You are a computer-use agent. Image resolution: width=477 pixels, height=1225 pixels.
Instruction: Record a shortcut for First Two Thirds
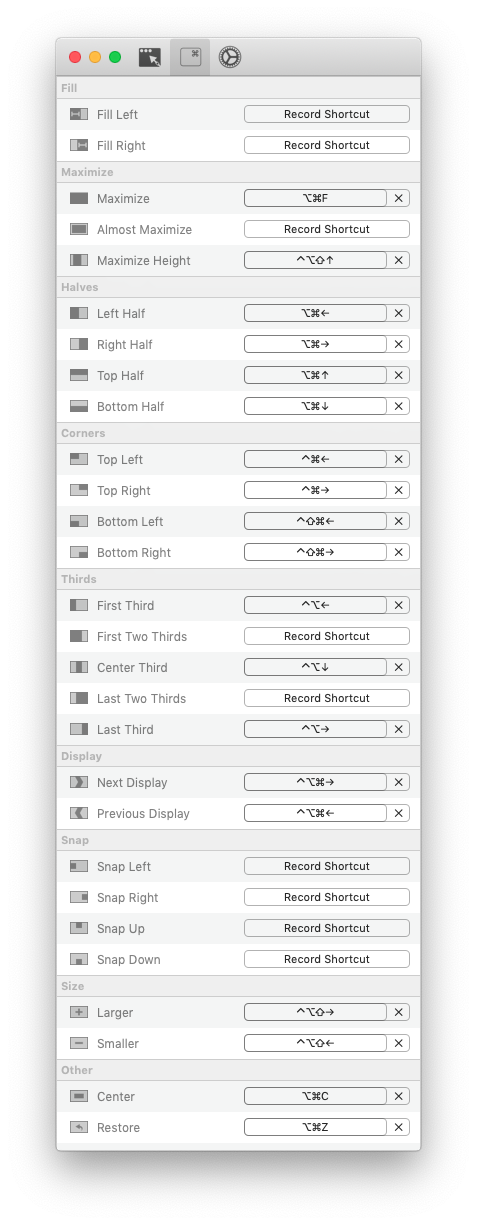pyautogui.click(x=327, y=636)
